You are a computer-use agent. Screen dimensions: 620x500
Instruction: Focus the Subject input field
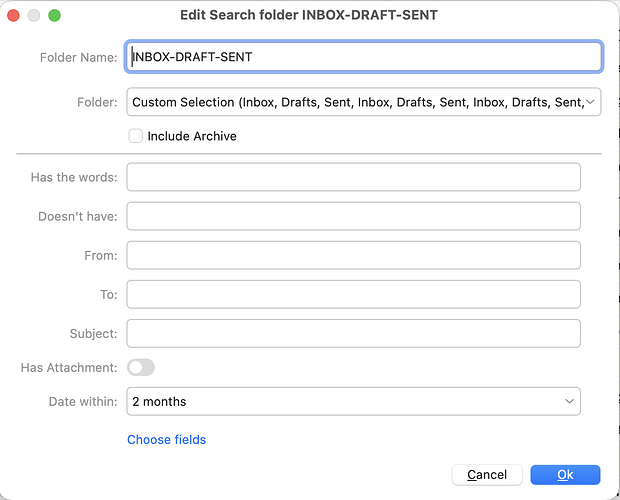[353, 333]
